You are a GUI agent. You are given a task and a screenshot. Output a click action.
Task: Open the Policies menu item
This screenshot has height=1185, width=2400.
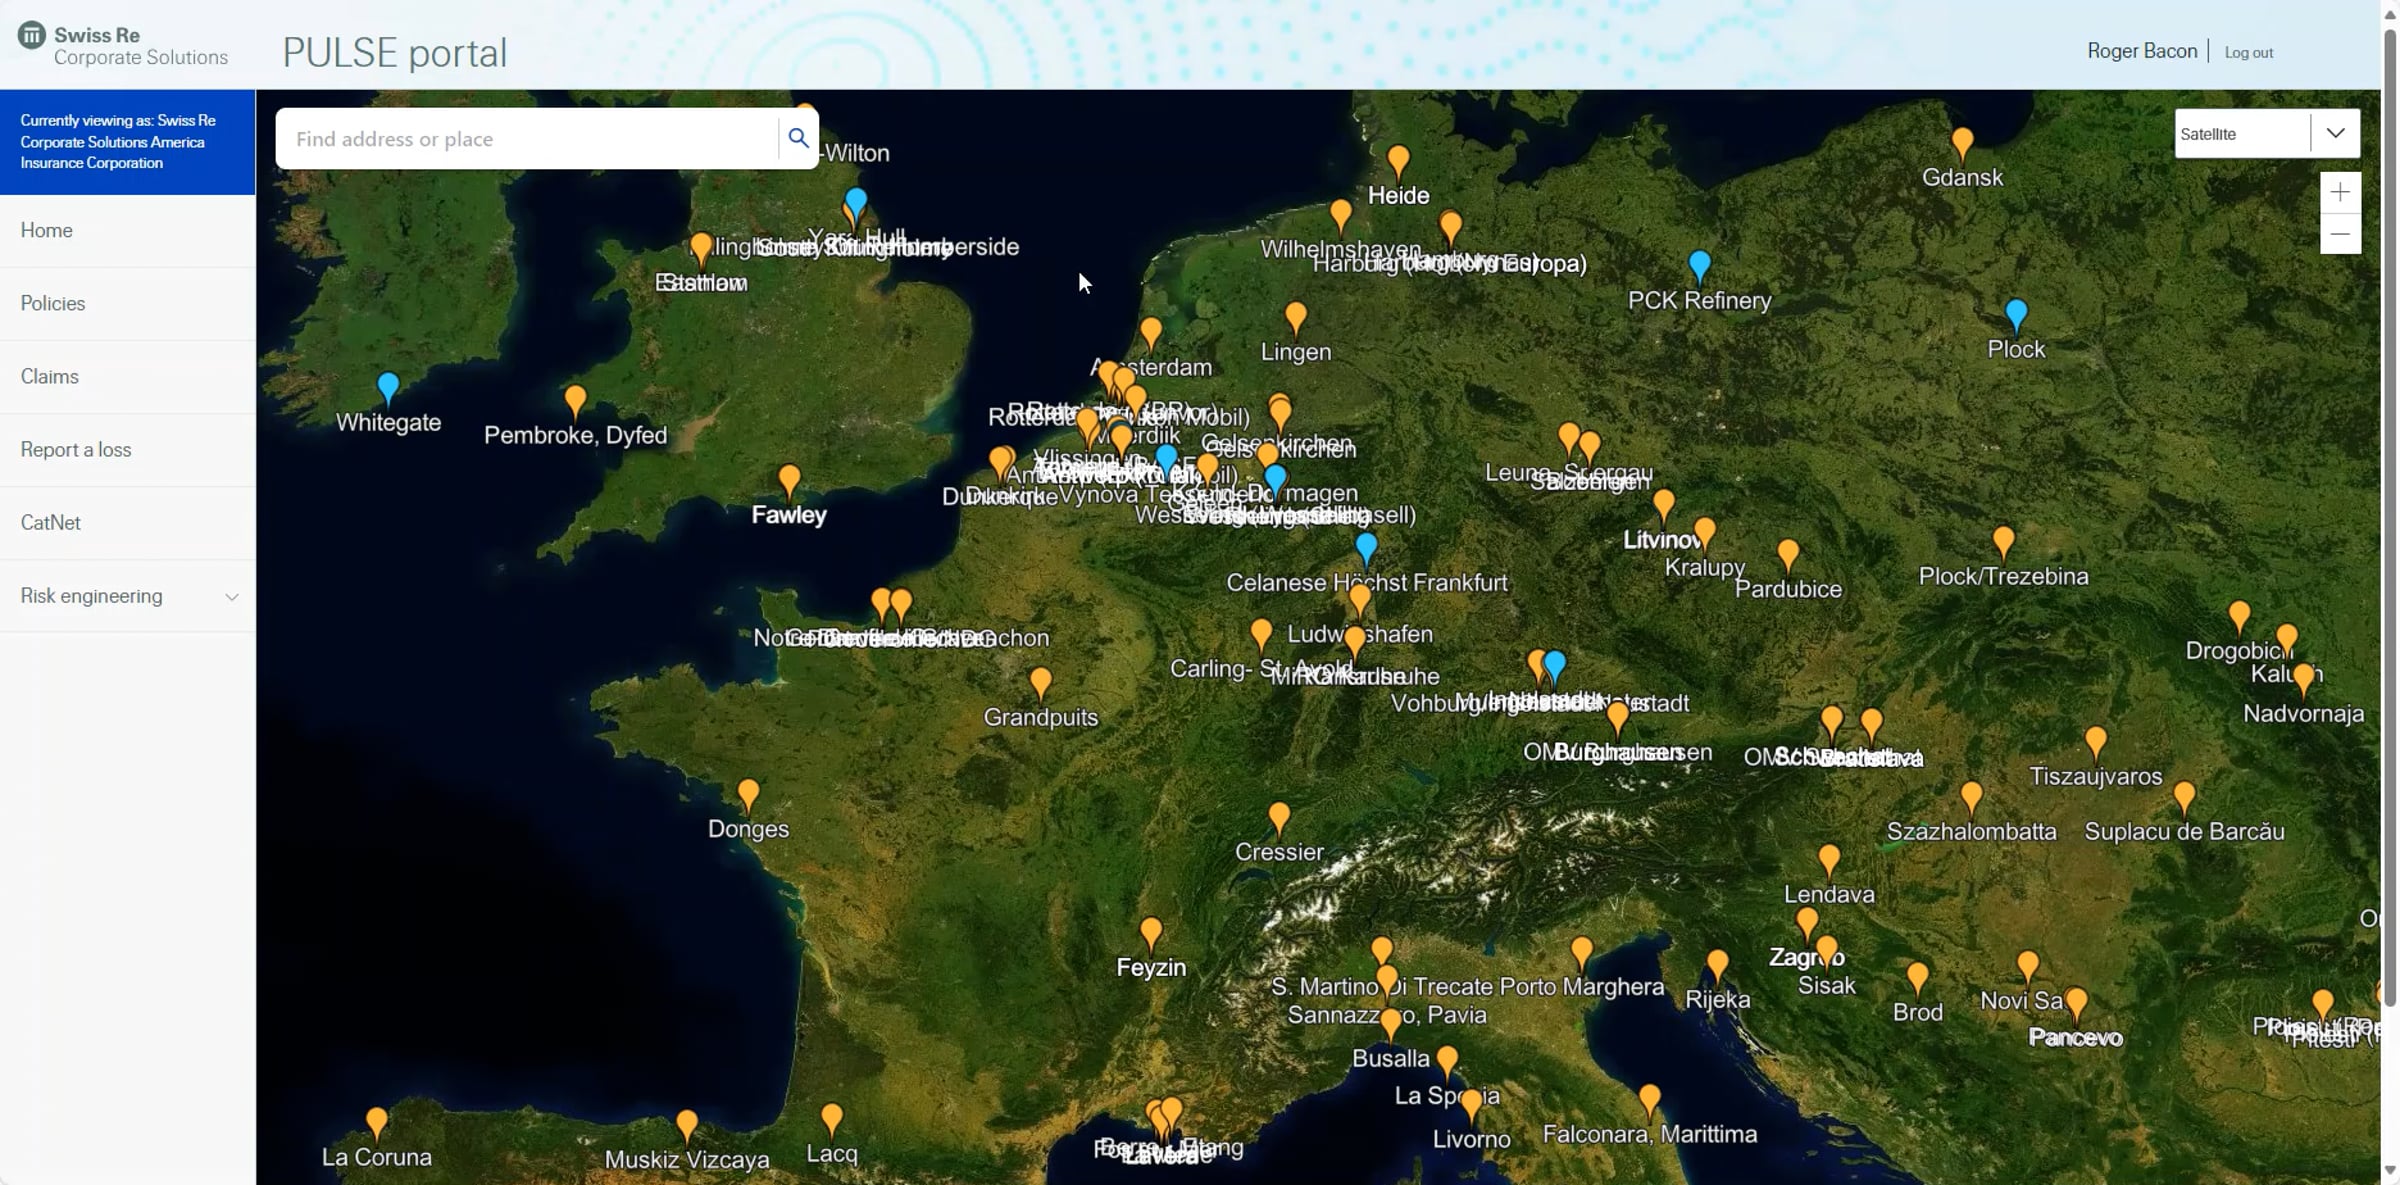53,304
